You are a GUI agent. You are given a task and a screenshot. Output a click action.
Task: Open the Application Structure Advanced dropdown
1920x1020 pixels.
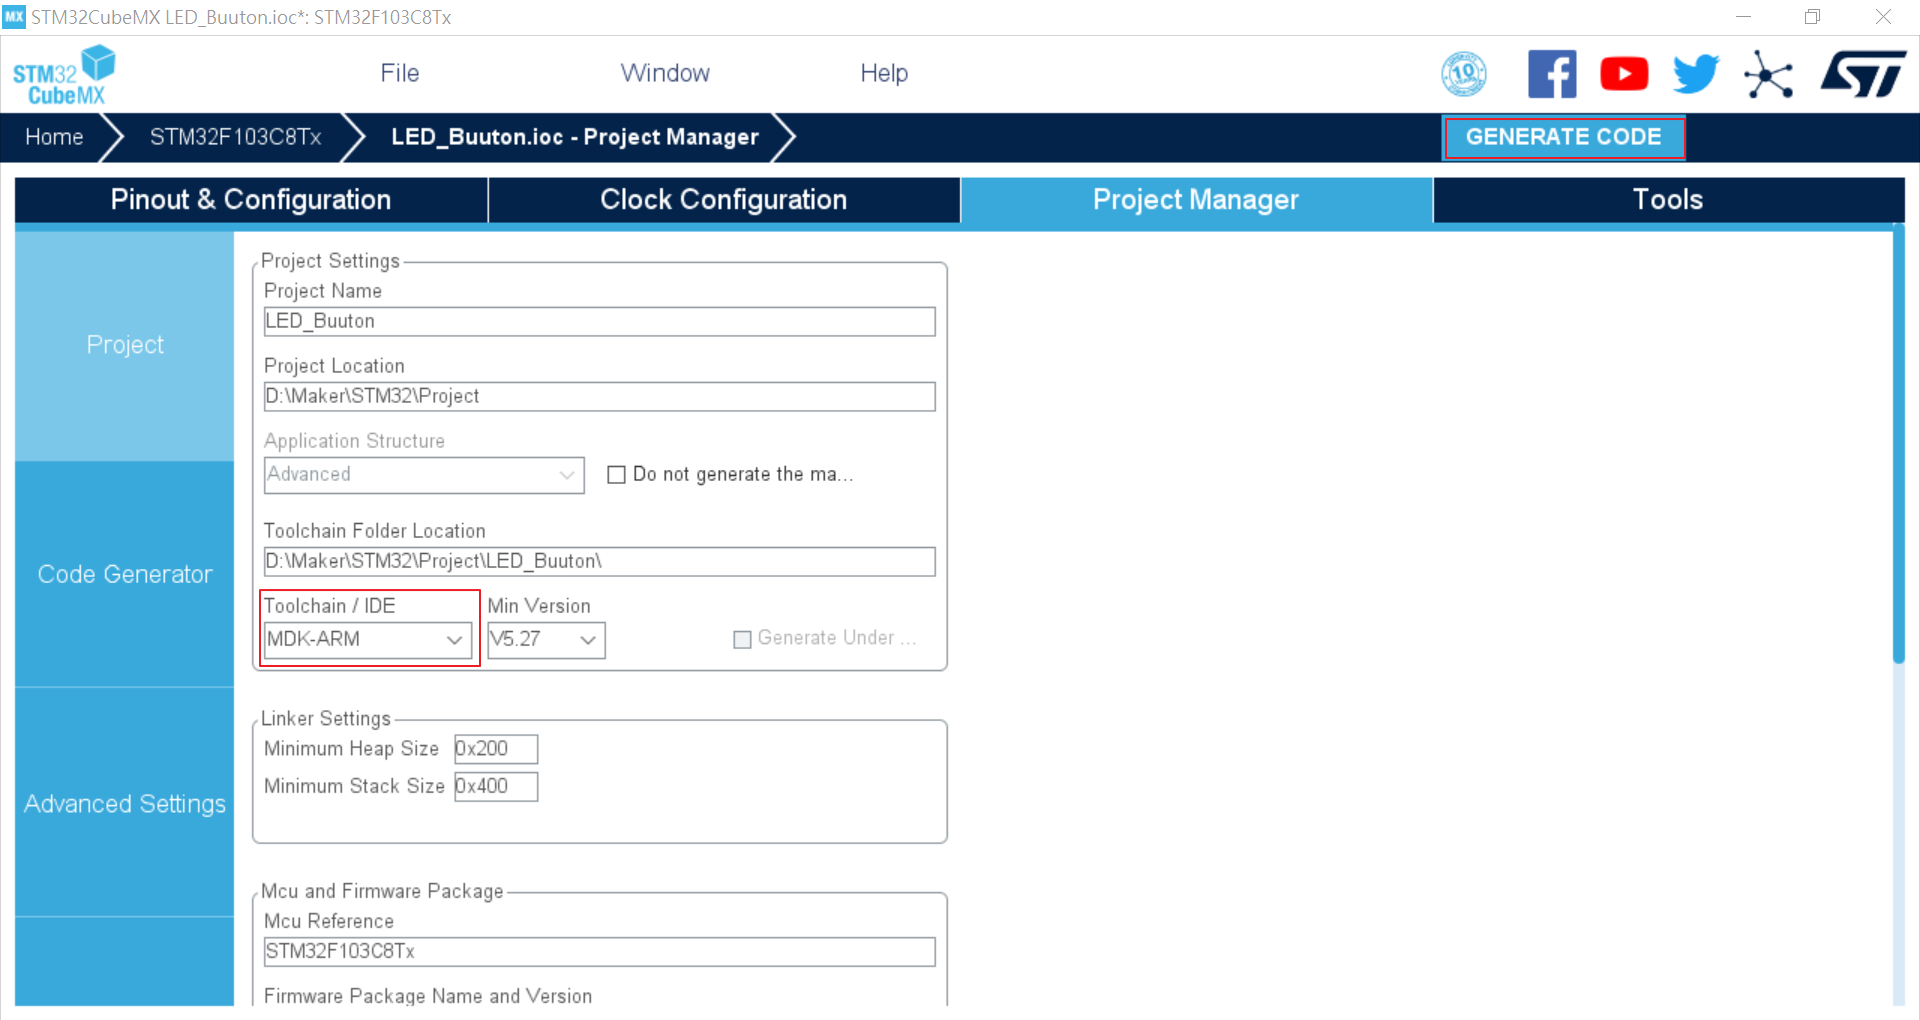pyautogui.click(x=424, y=475)
